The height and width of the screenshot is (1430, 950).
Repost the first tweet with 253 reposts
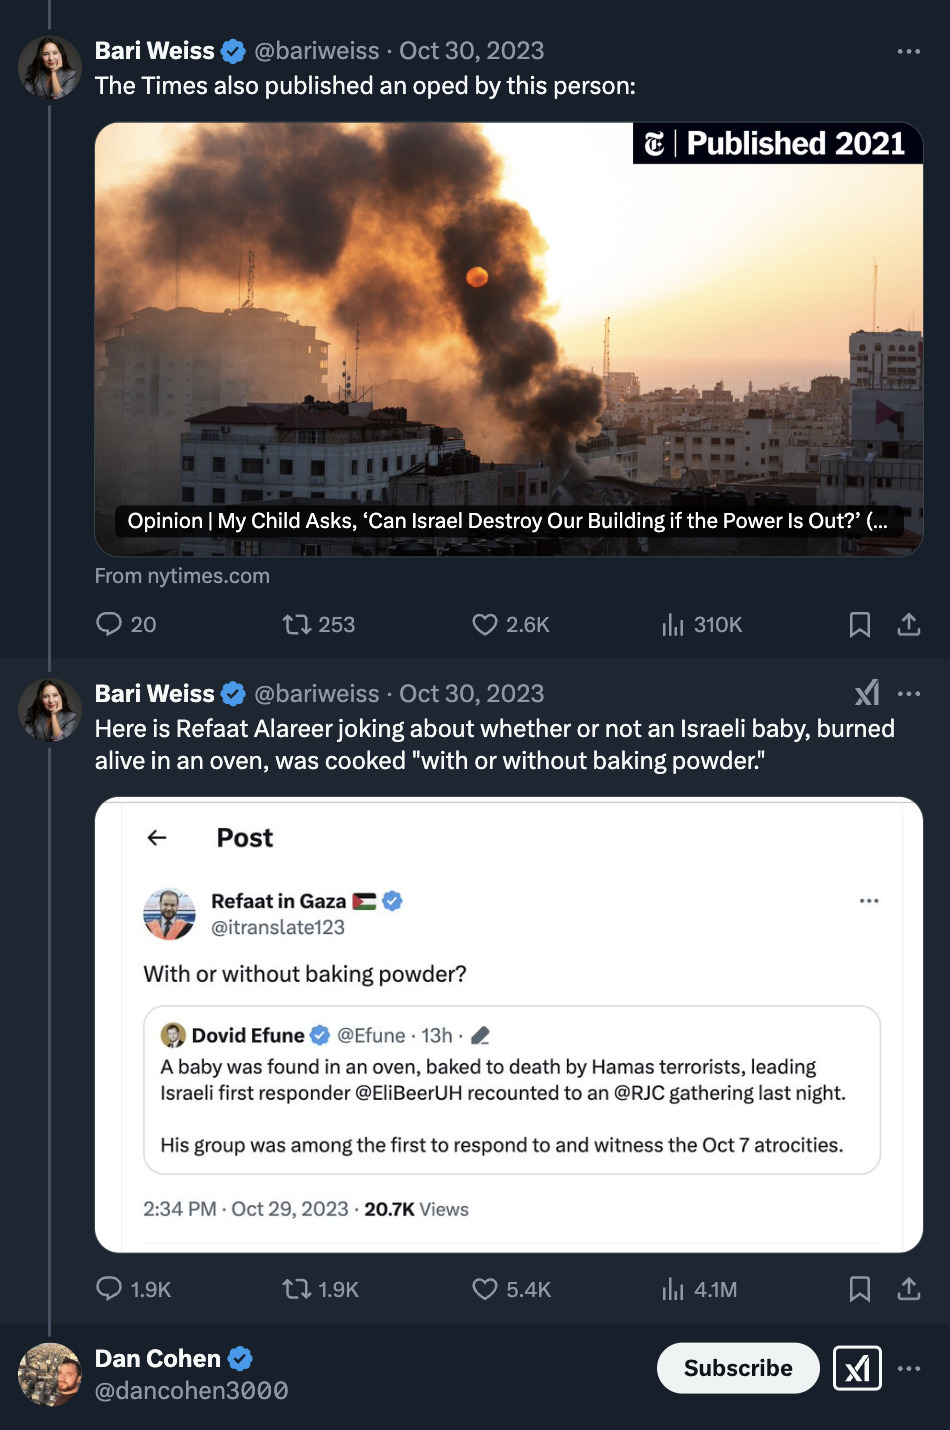(297, 625)
